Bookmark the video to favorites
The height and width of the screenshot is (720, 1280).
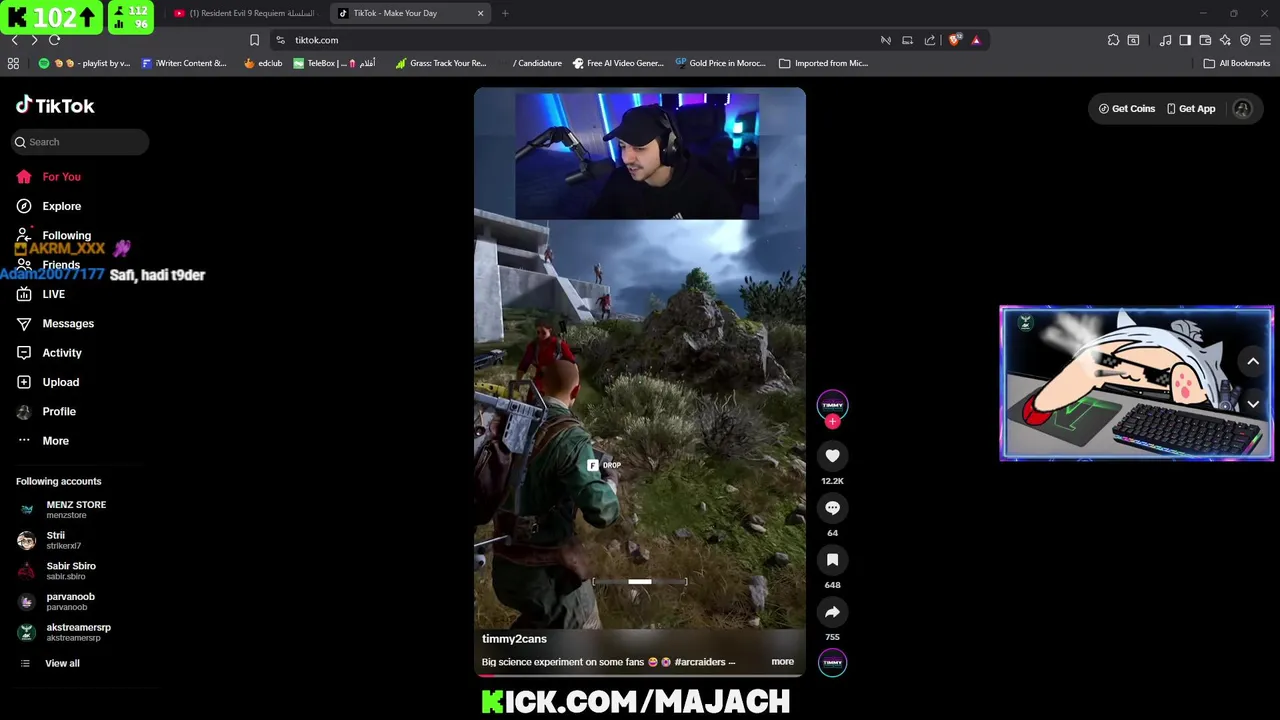832,560
